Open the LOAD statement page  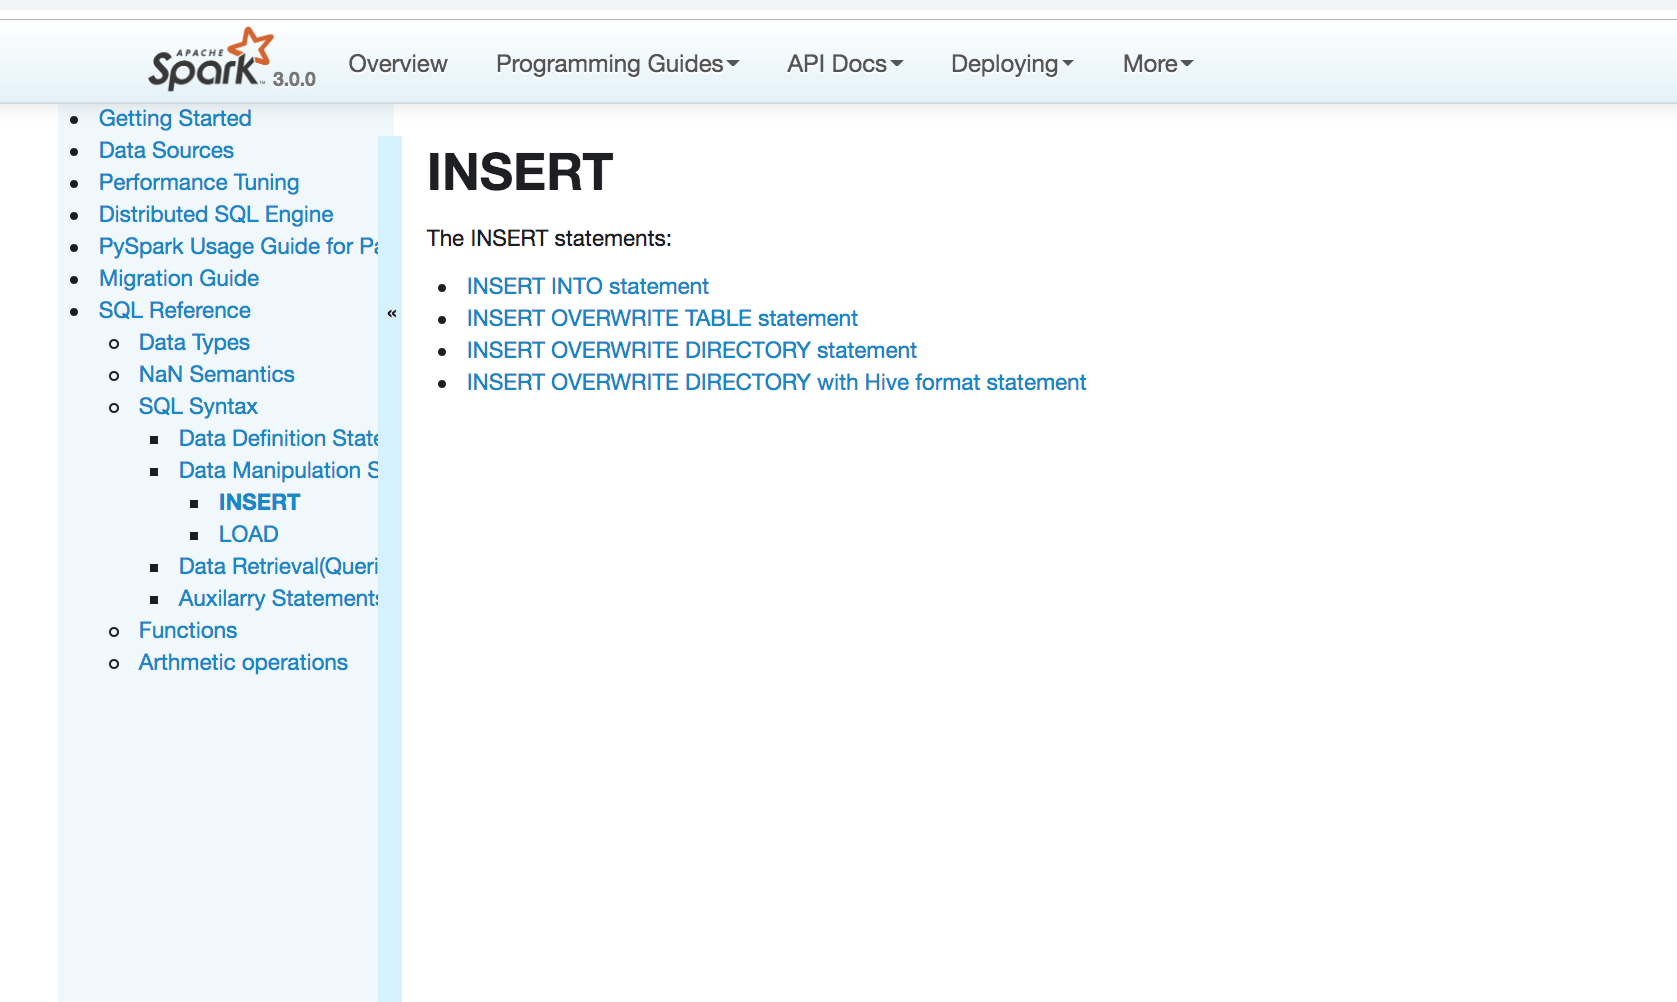tap(249, 534)
